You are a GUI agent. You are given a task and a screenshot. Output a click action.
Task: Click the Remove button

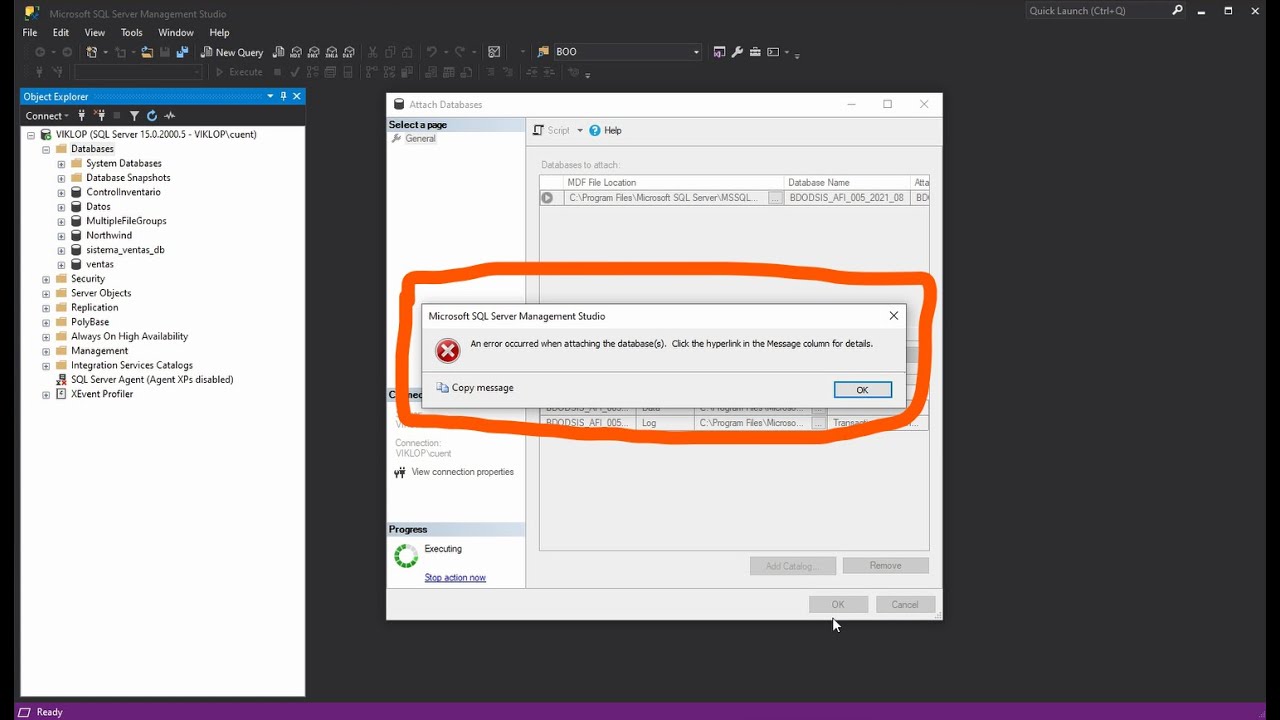885,566
